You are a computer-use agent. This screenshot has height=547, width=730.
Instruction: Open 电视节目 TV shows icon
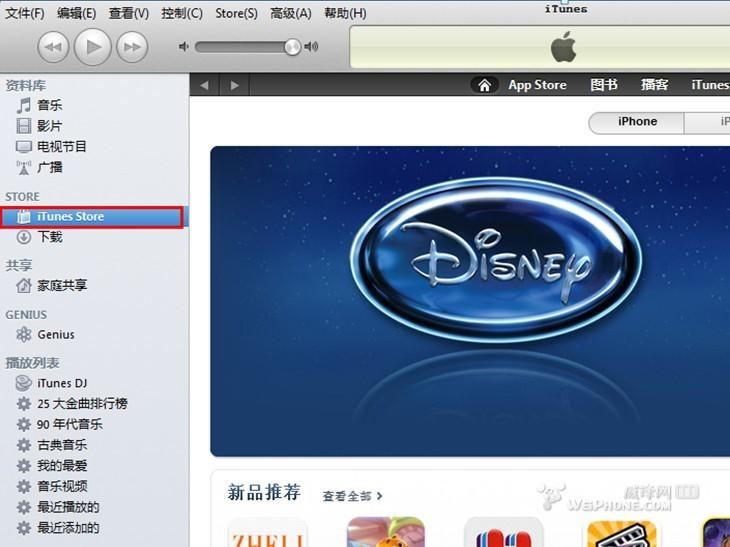(x=24, y=147)
